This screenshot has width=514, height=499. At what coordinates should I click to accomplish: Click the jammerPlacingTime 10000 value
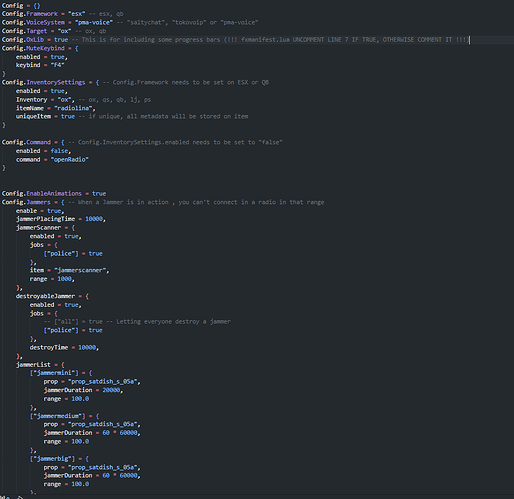tap(94, 219)
